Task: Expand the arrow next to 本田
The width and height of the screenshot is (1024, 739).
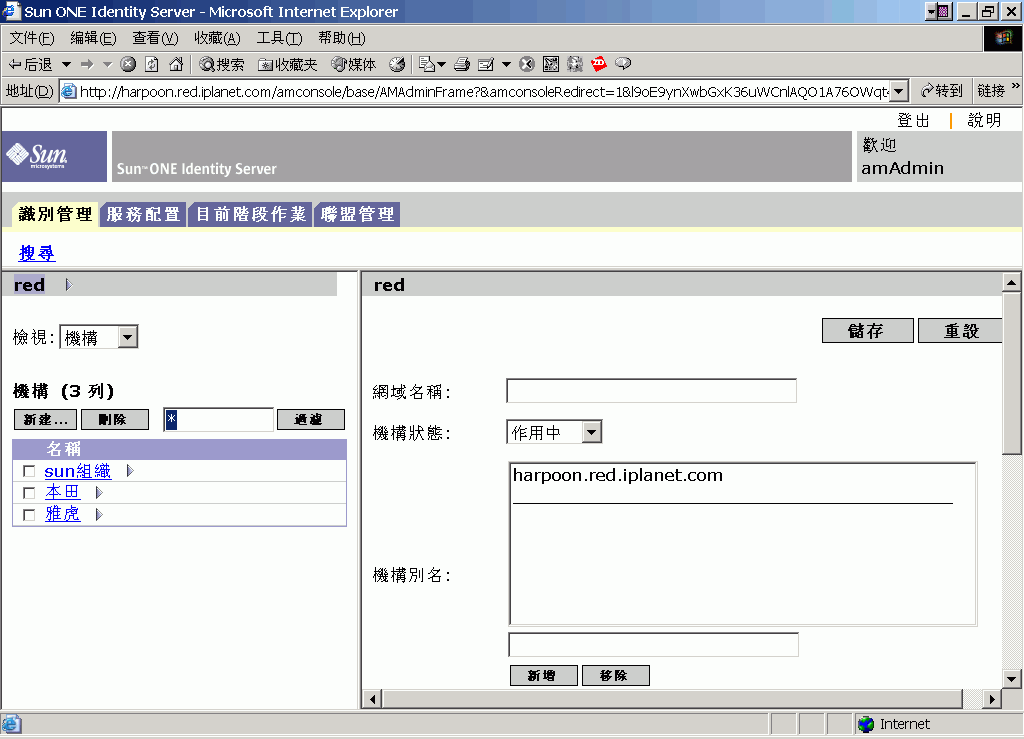Action: pyautogui.click(x=99, y=492)
